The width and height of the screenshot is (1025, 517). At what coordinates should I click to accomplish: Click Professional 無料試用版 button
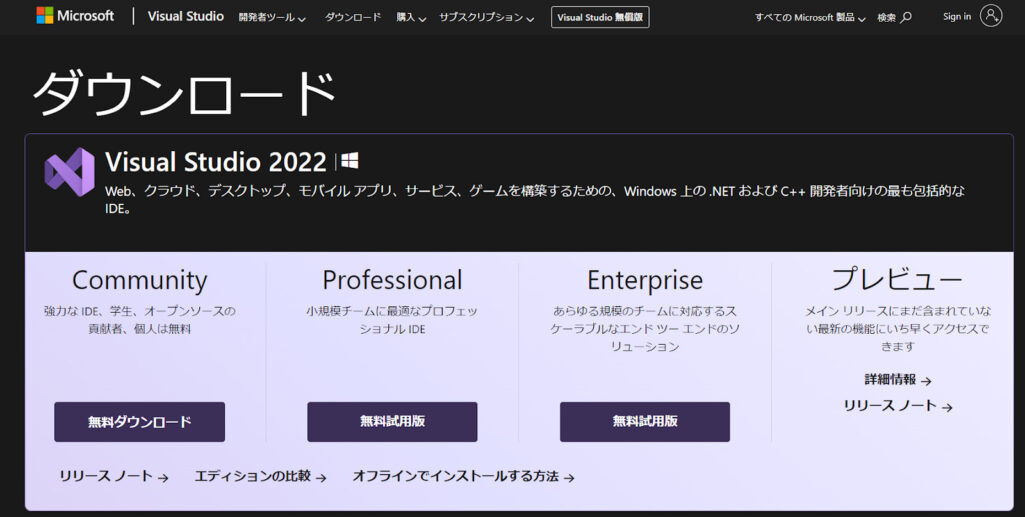click(392, 422)
